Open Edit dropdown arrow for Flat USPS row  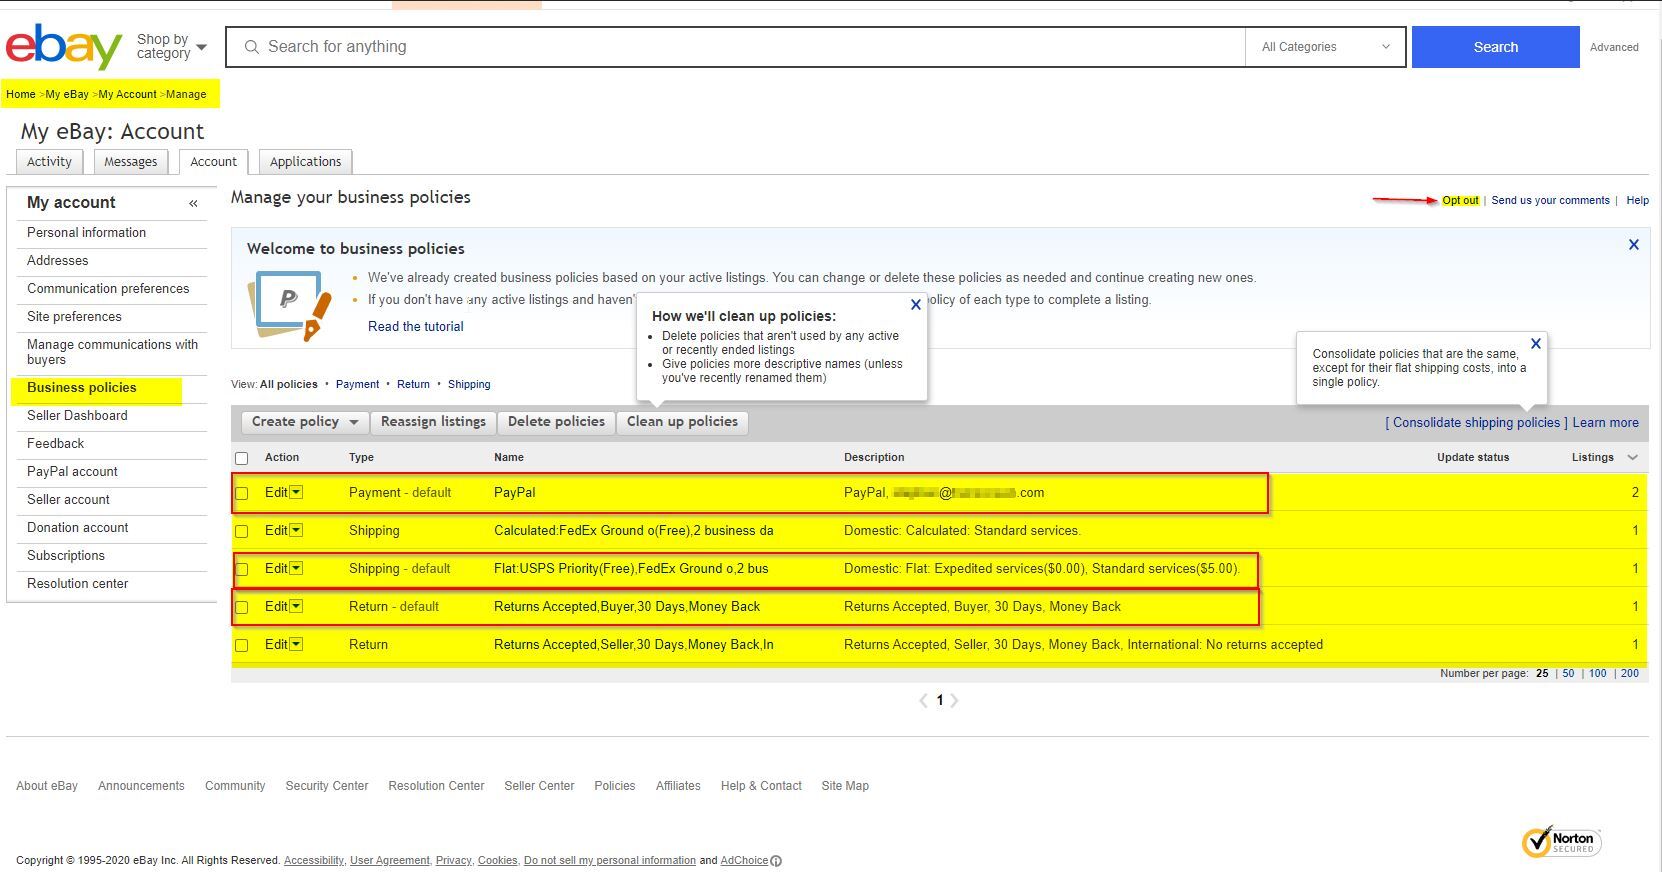[296, 568]
